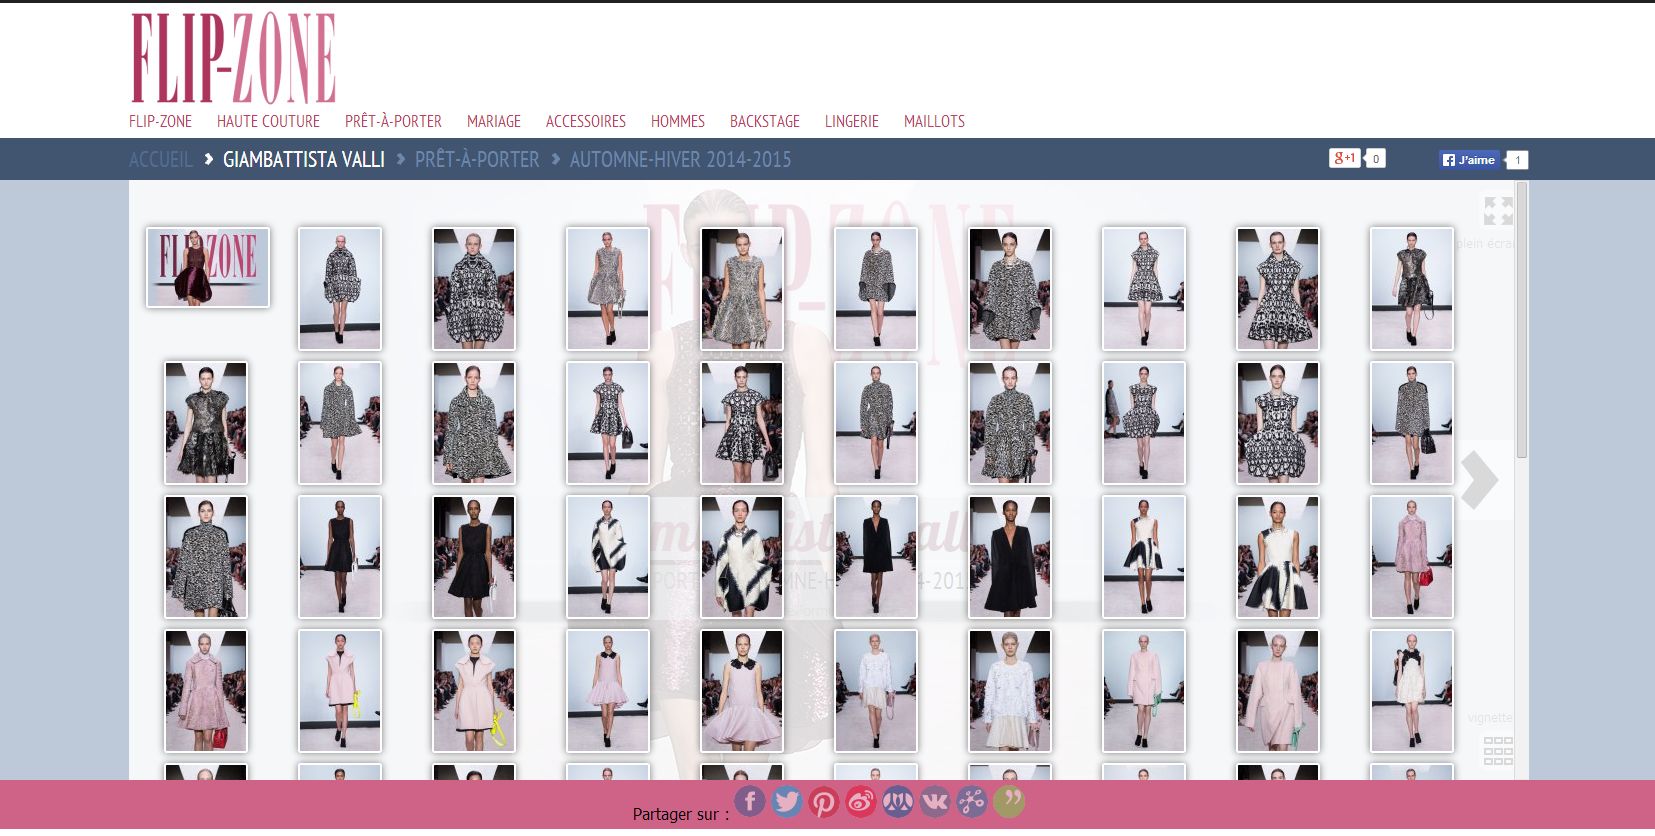Go to next page with right arrow
The height and width of the screenshot is (836, 1655).
[1479, 480]
